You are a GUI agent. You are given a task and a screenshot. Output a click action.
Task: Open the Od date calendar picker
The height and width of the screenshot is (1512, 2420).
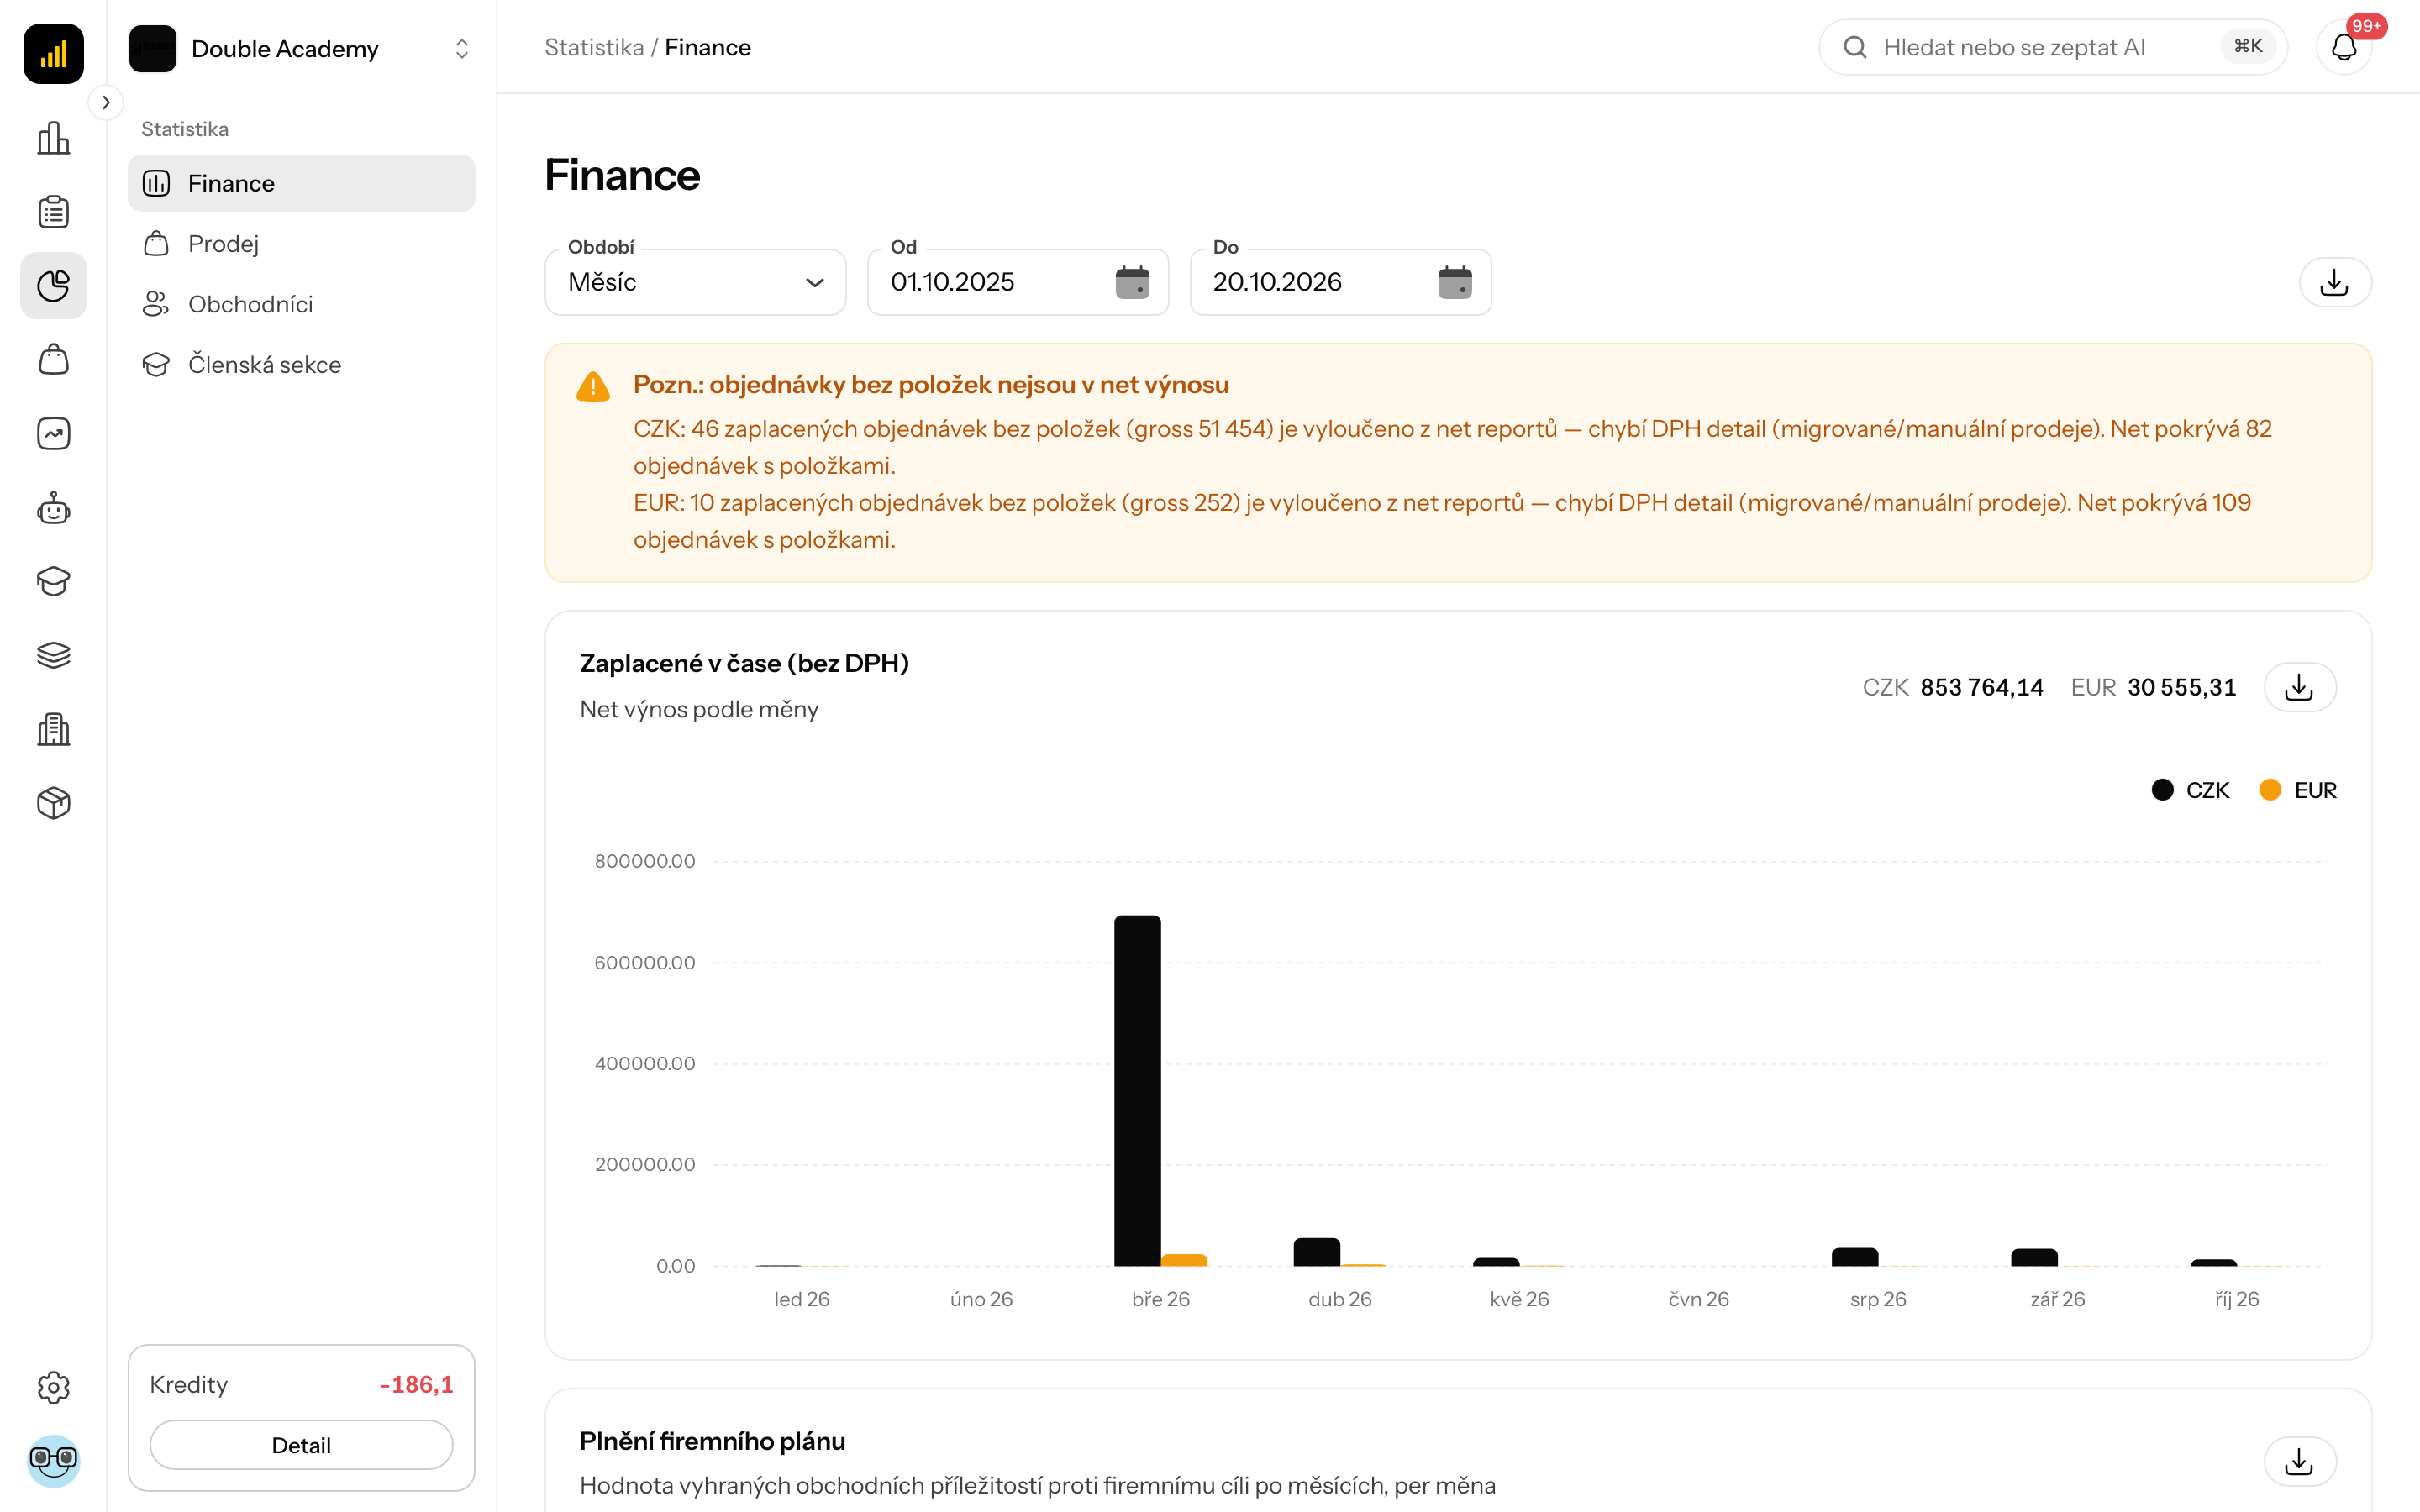point(1132,282)
